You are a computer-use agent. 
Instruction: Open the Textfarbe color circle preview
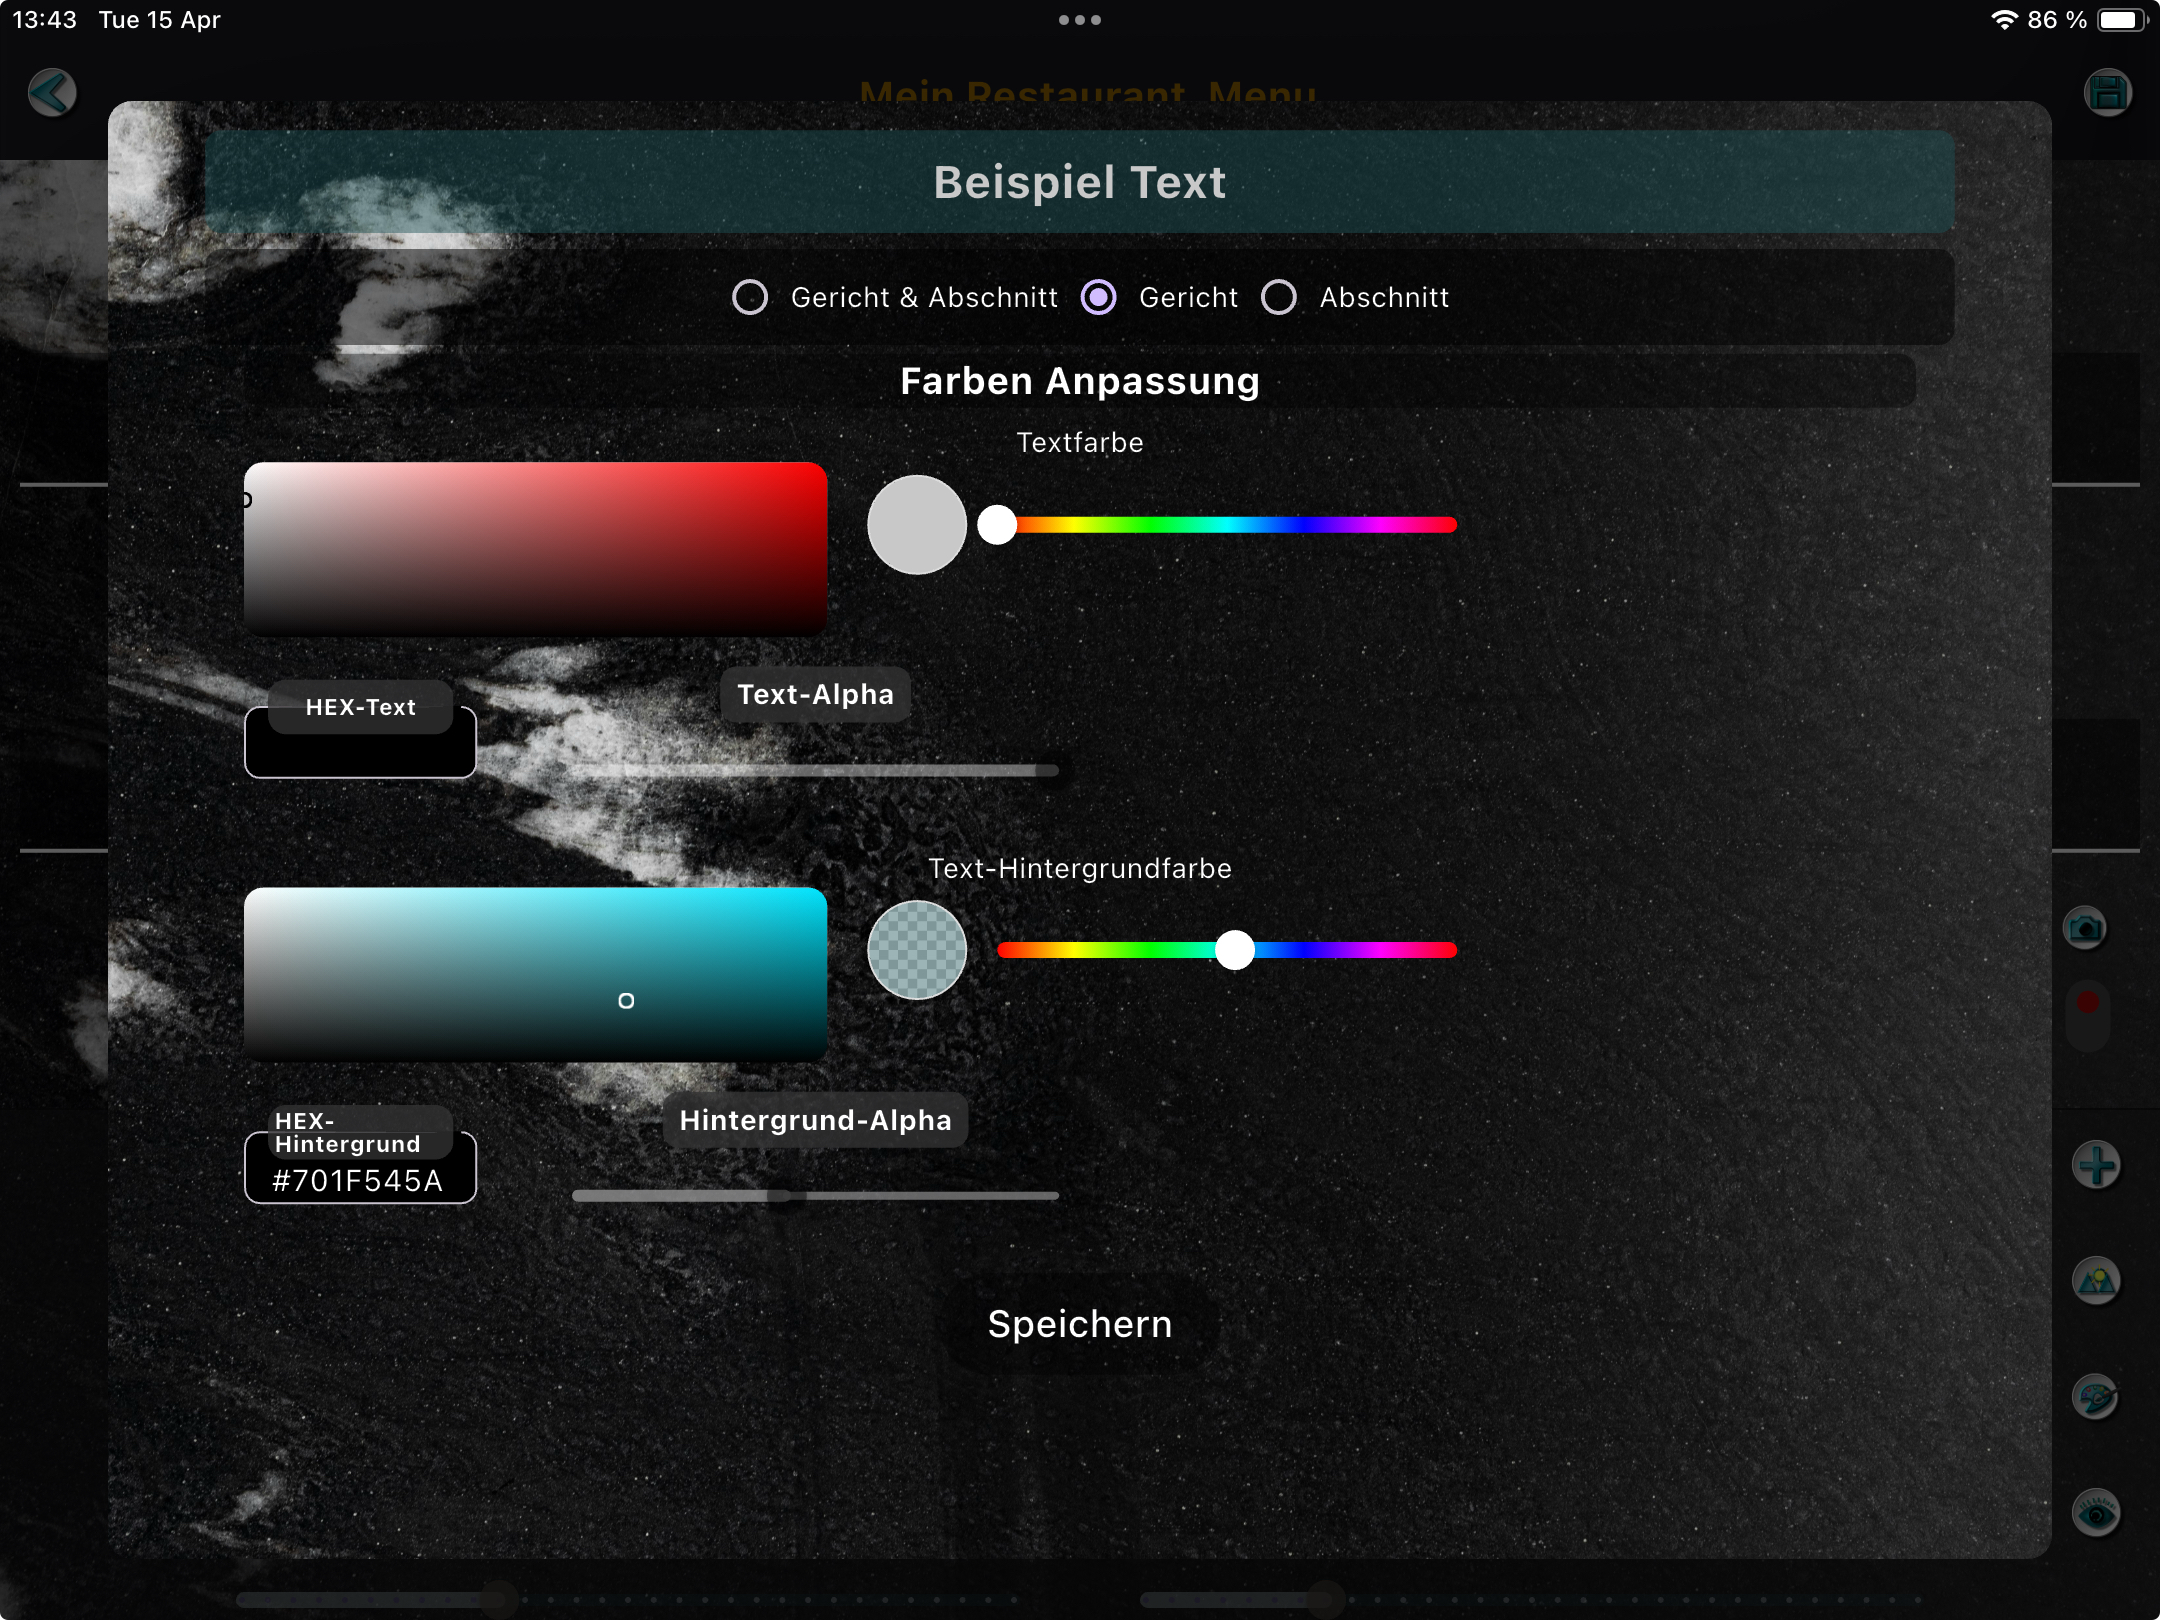click(x=916, y=524)
